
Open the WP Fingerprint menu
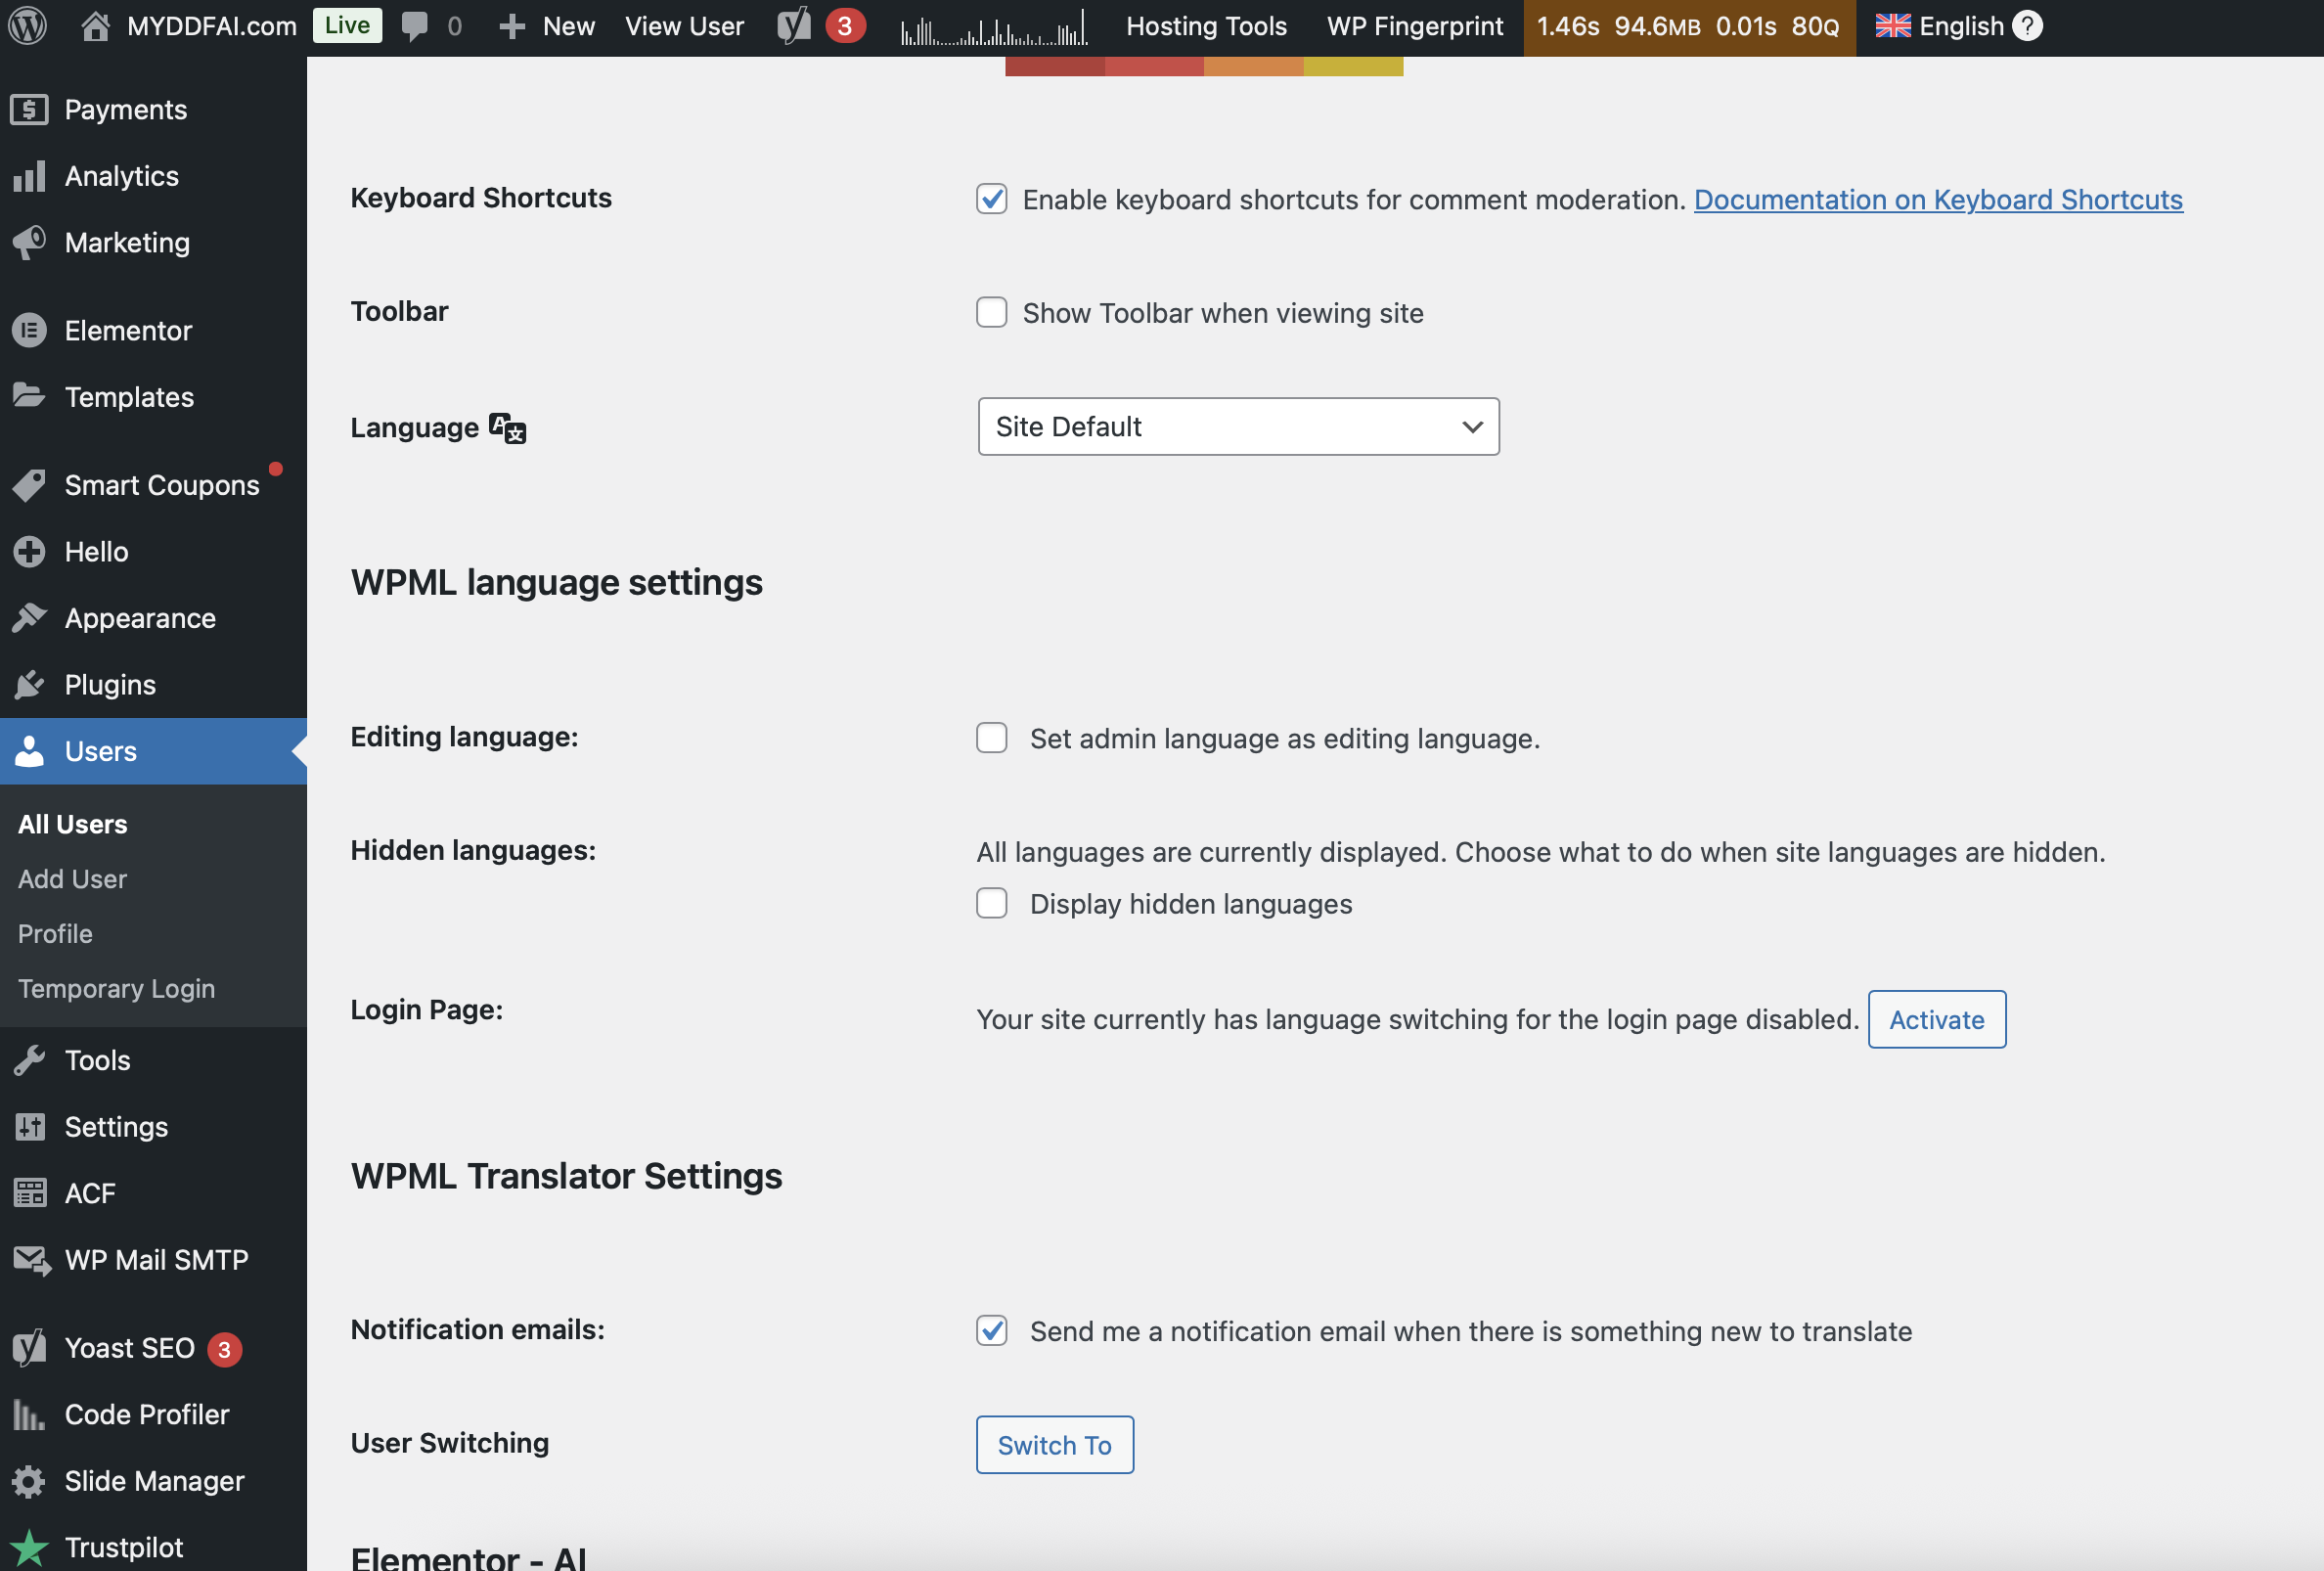pyautogui.click(x=1415, y=26)
